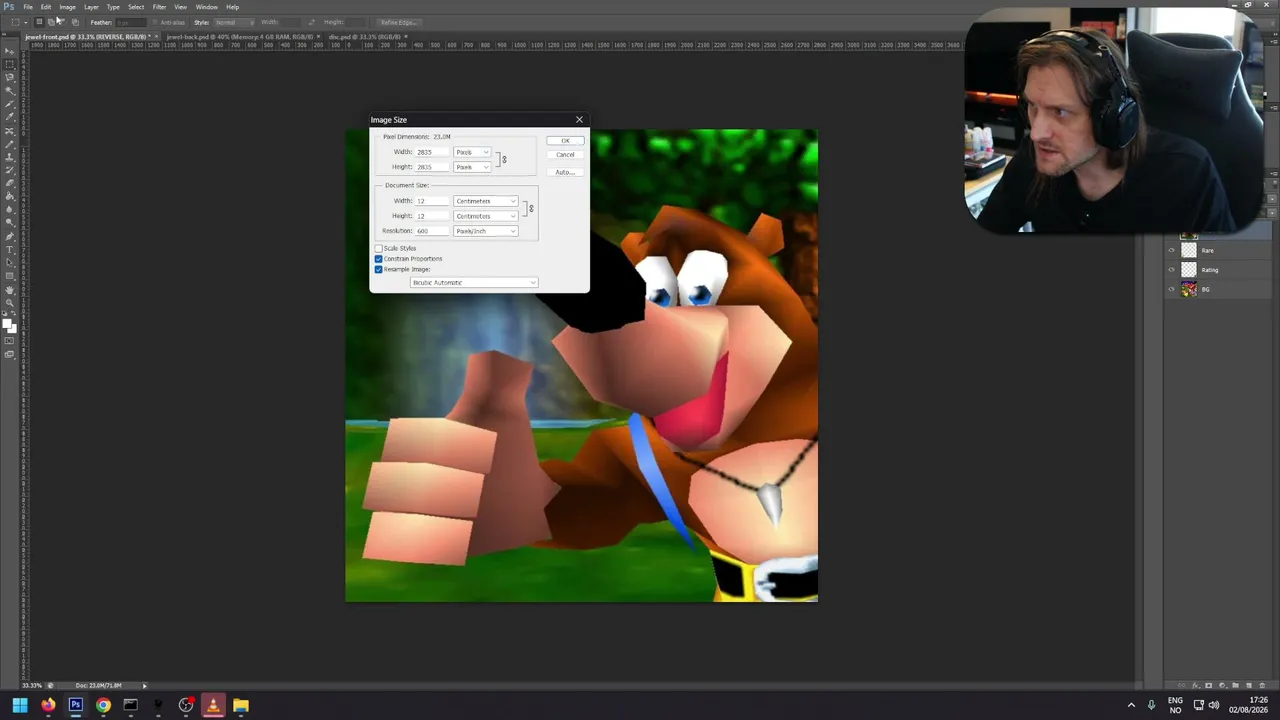
Task: Open the Image menu
Action: coord(67,7)
